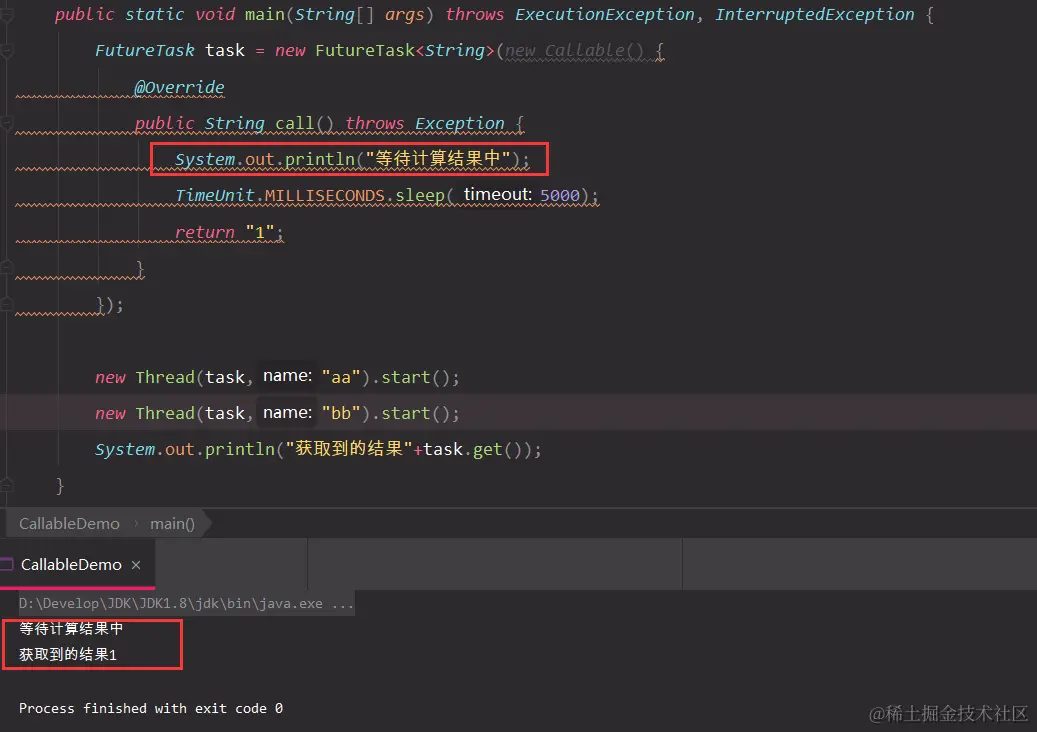The width and height of the screenshot is (1037, 732).
Task: Collapse the code fold at FutureTask task line
Action: [x=7, y=50]
